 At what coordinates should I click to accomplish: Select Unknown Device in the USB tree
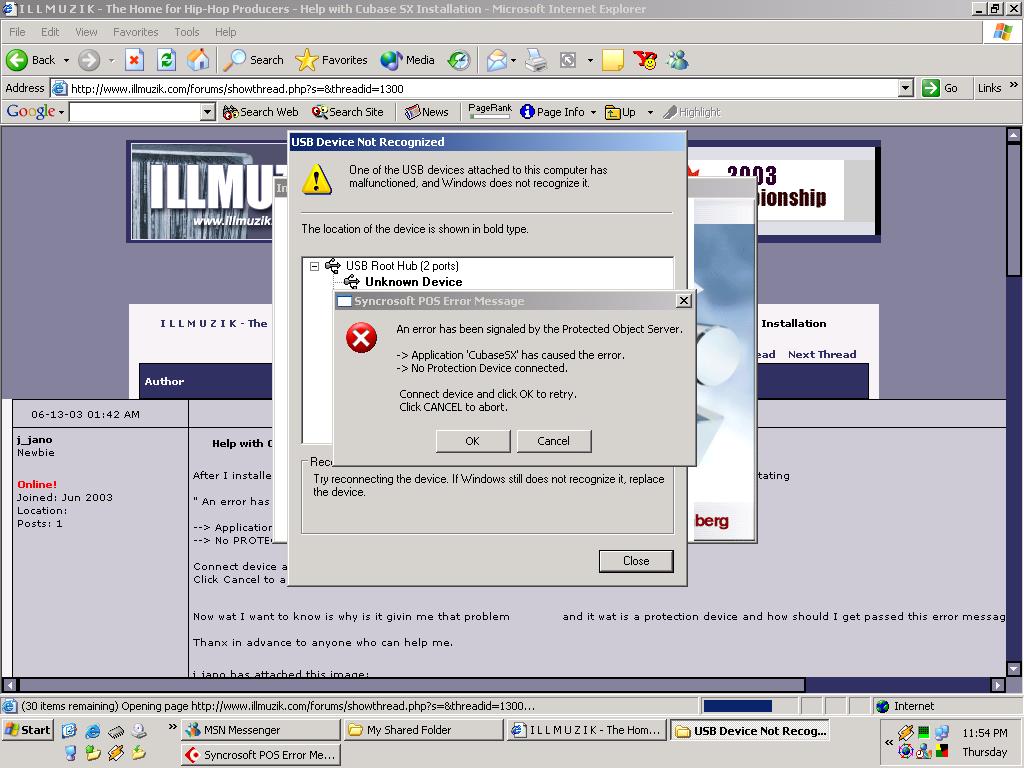pos(413,282)
